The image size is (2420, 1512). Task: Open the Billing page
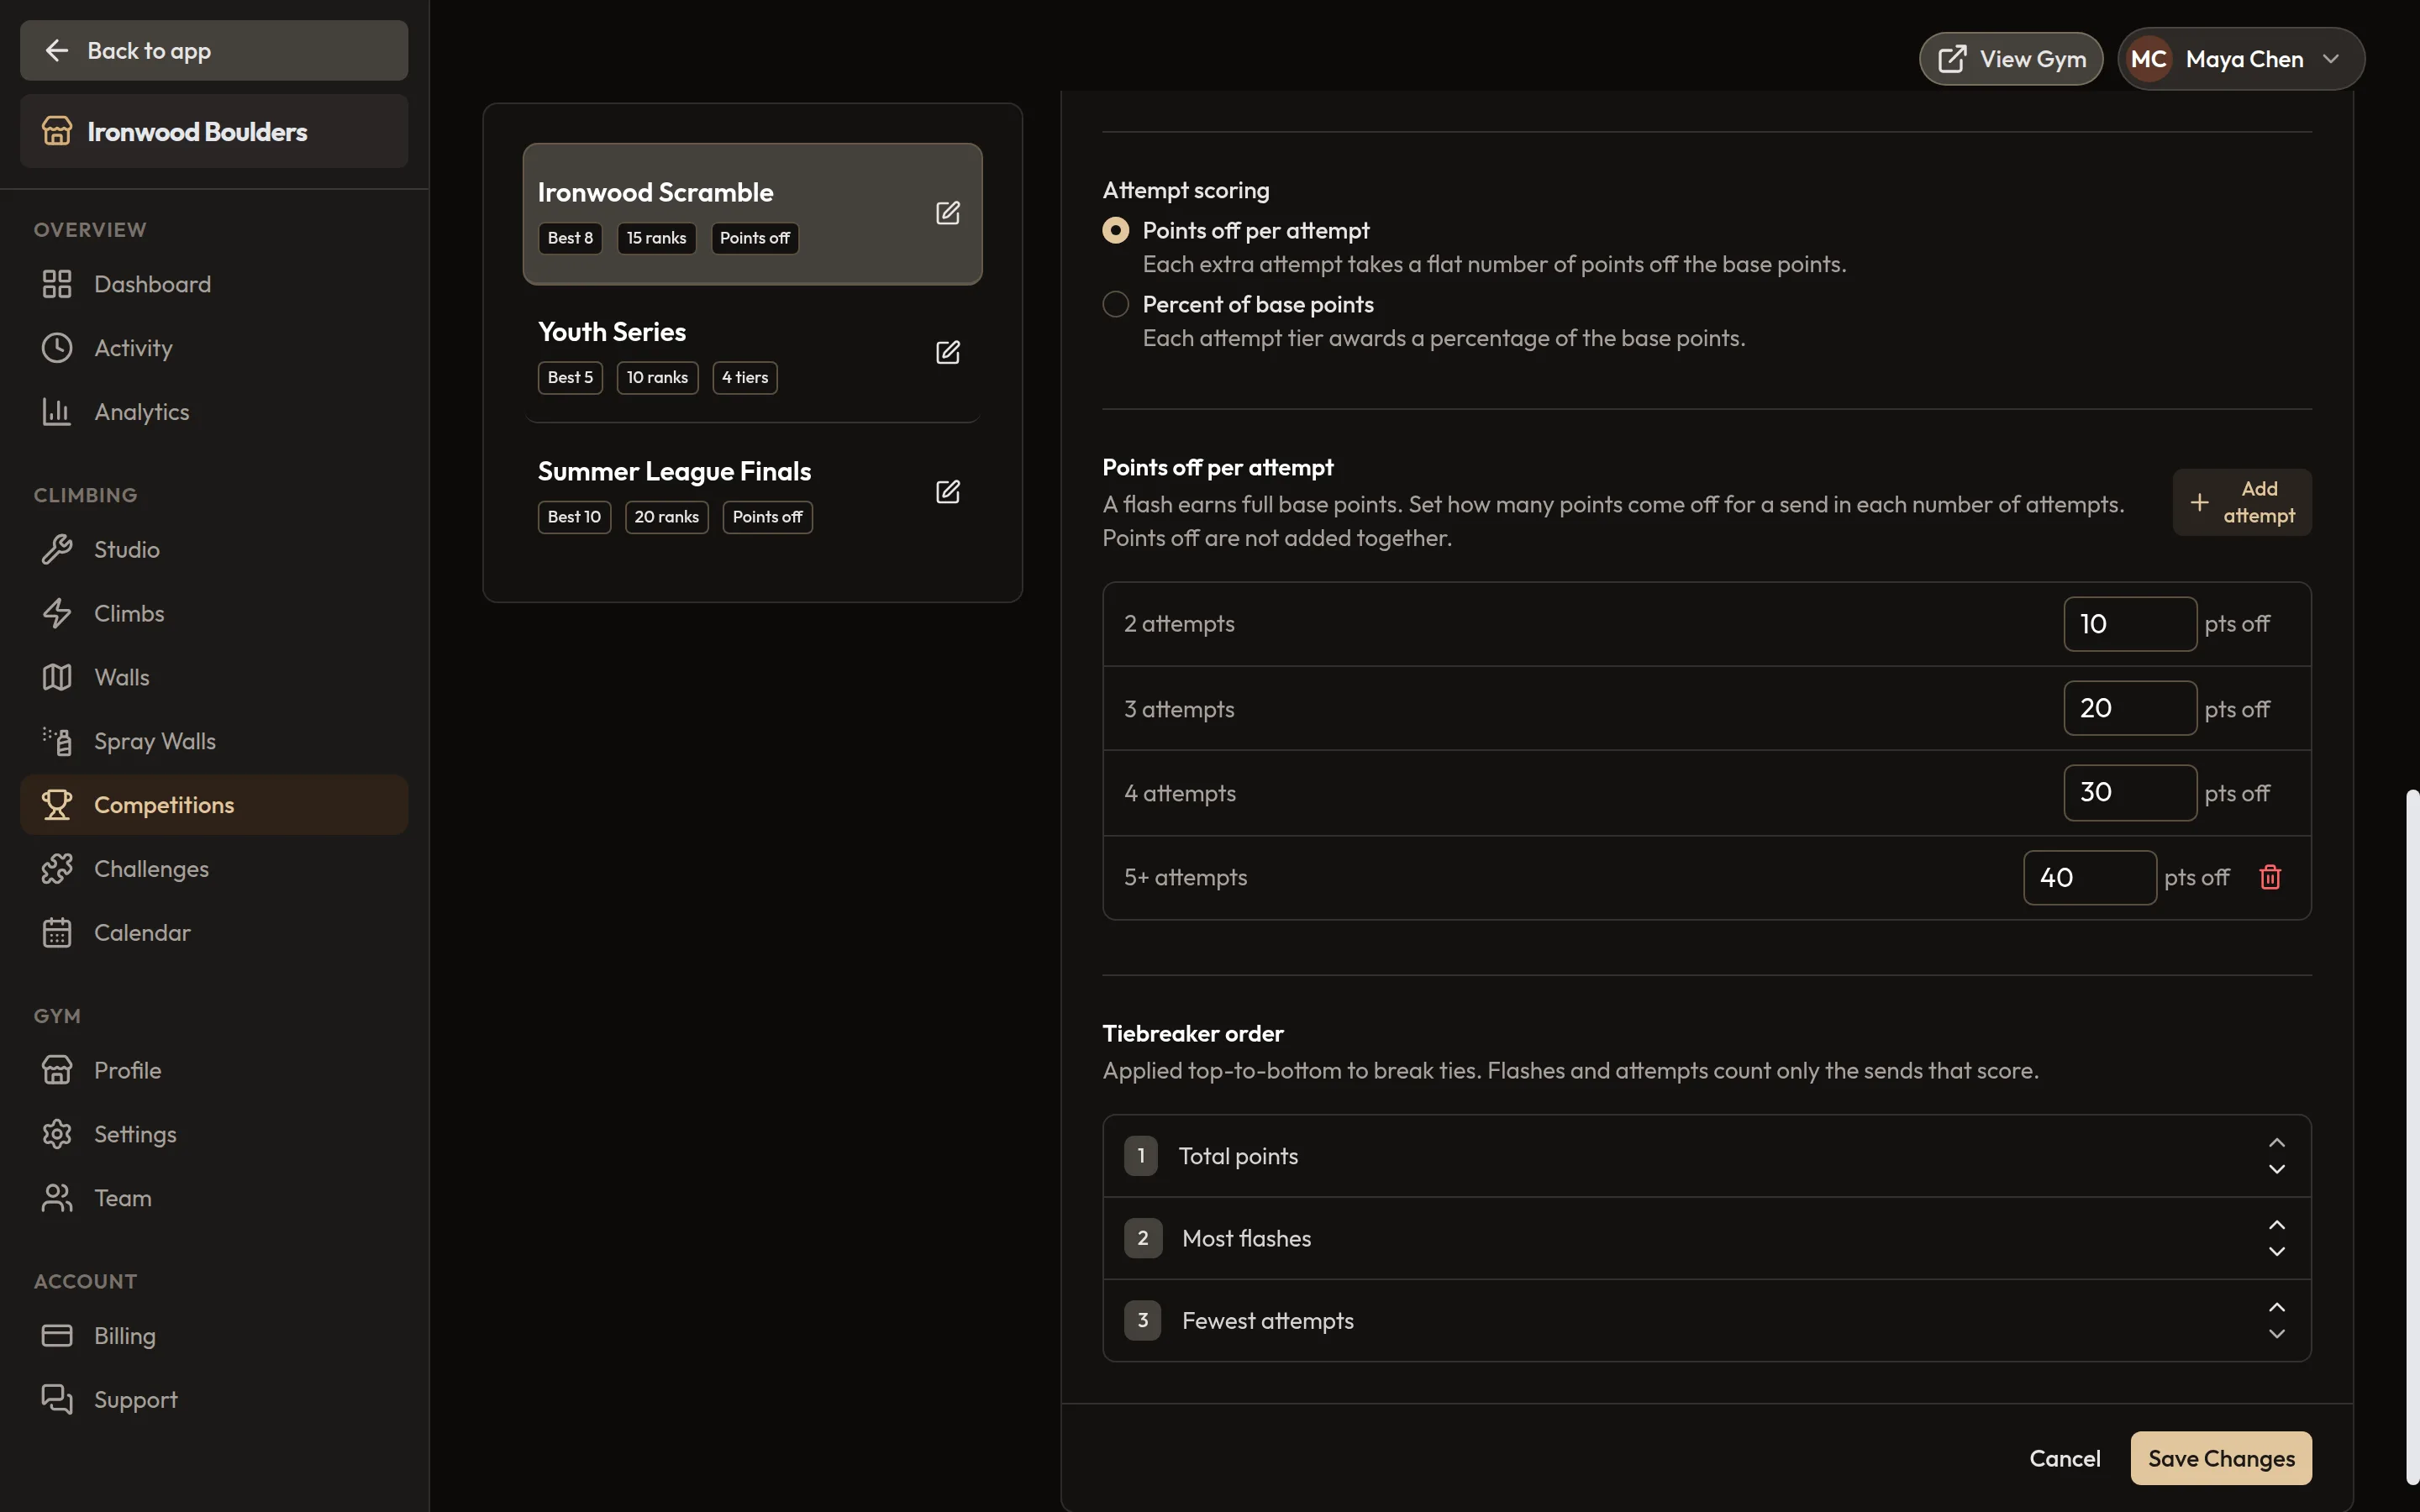pyautogui.click(x=214, y=1336)
